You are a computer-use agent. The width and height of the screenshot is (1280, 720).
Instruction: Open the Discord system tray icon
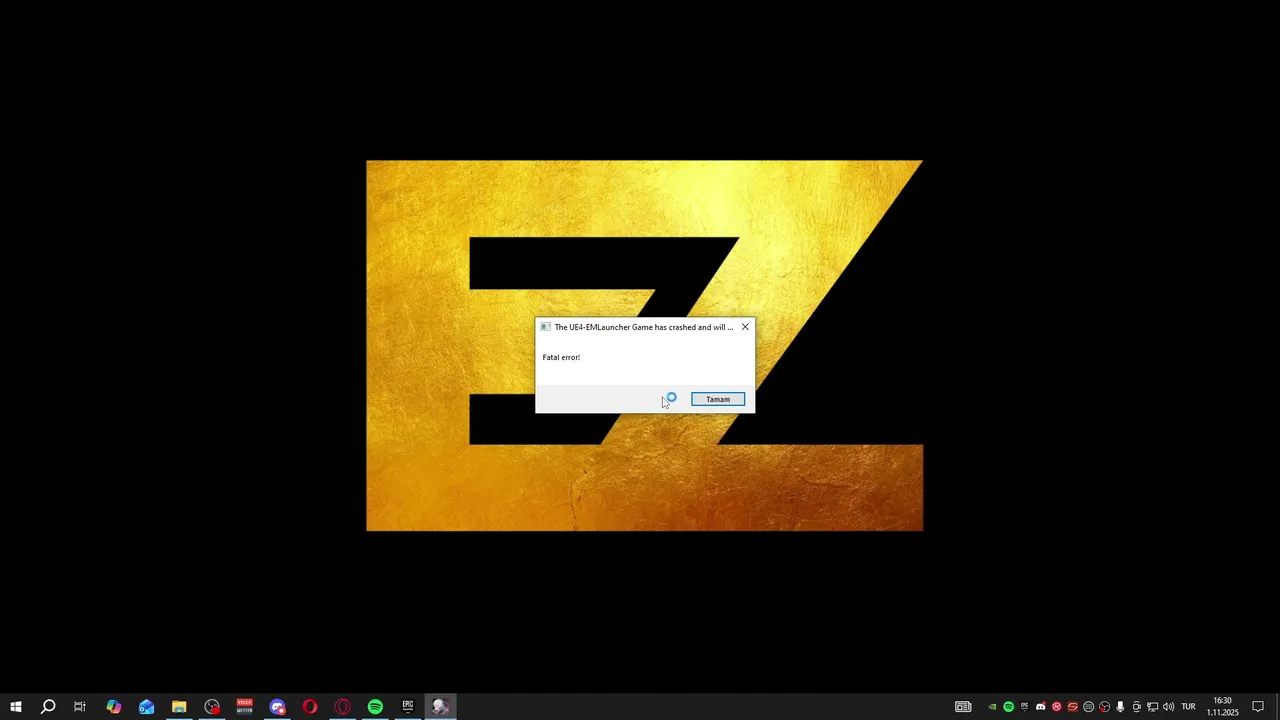point(1040,707)
